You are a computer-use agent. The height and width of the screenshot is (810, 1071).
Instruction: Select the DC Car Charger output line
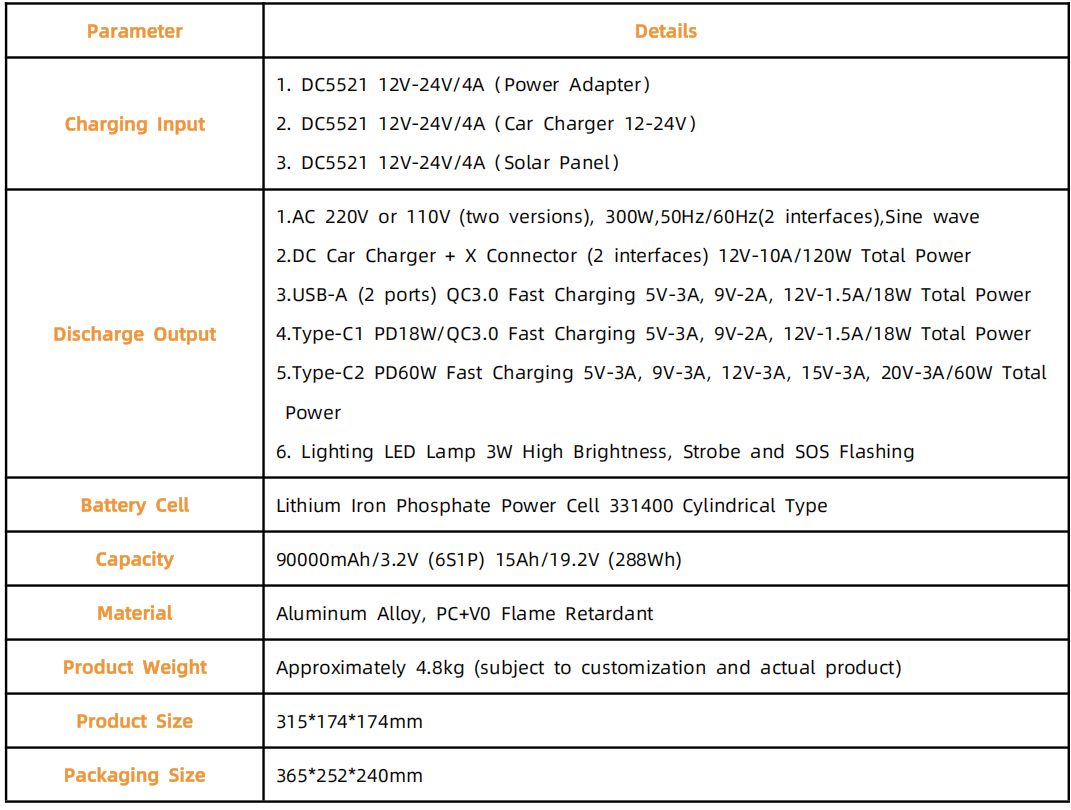pyautogui.click(x=623, y=256)
